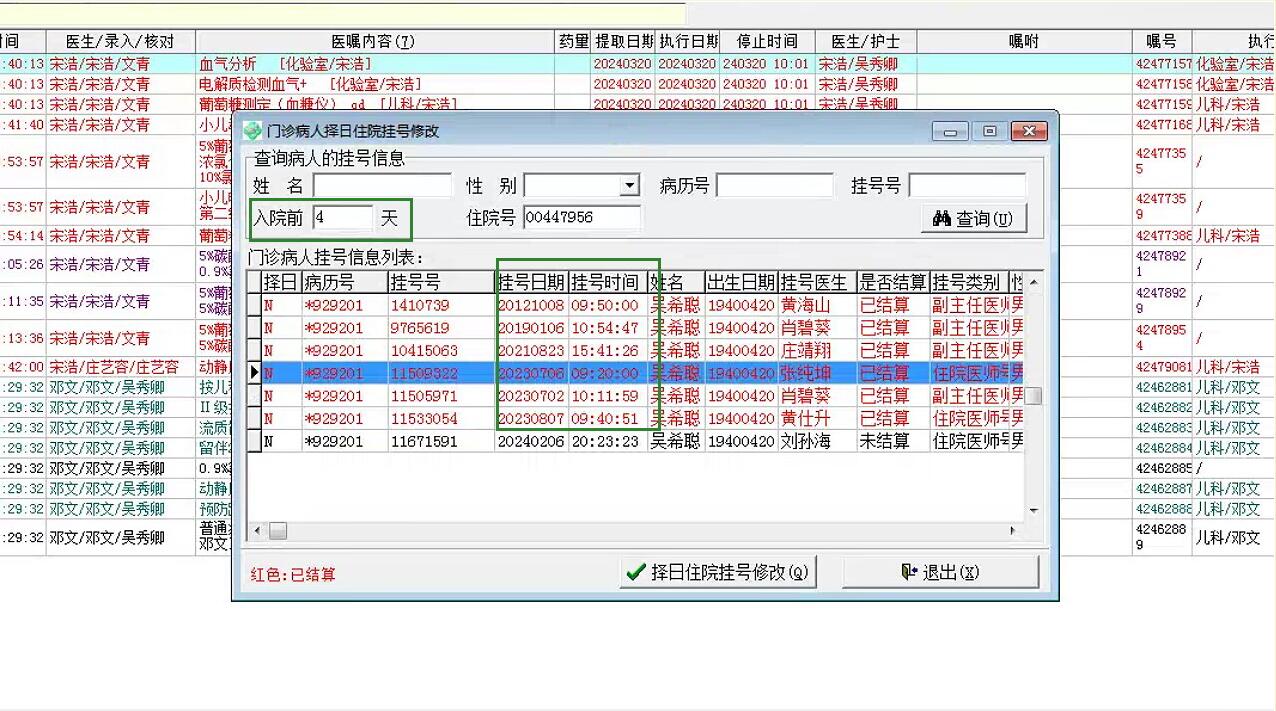1276x711 pixels.
Task: Select row with 挂号号 9765619
Action: click(x=636, y=328)
